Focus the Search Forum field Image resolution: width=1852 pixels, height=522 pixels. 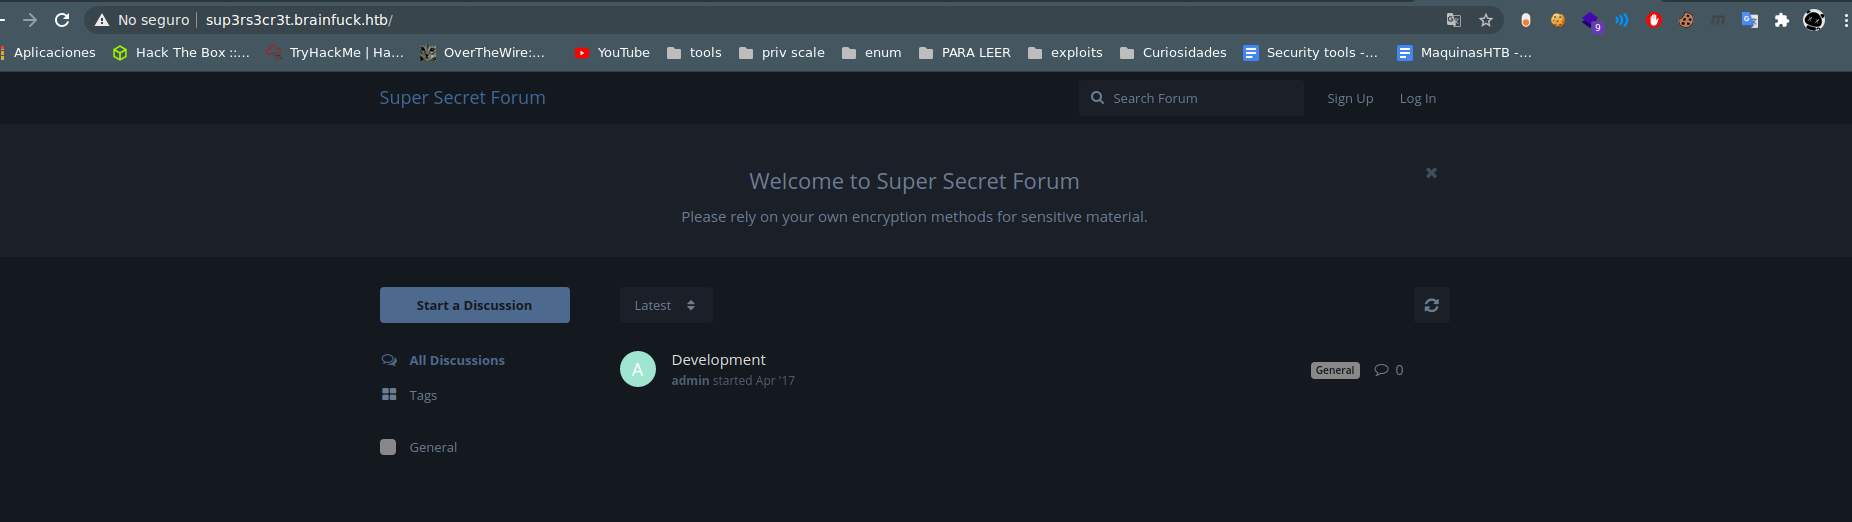(1191, 98)
